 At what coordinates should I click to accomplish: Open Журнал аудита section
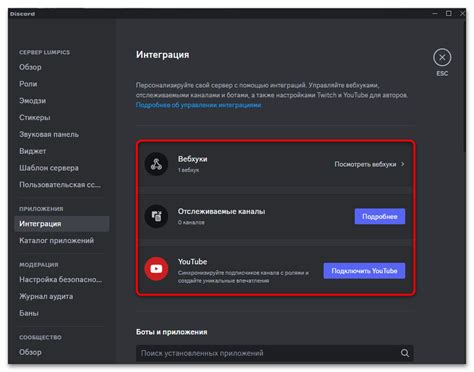click(x=46, y=296)
